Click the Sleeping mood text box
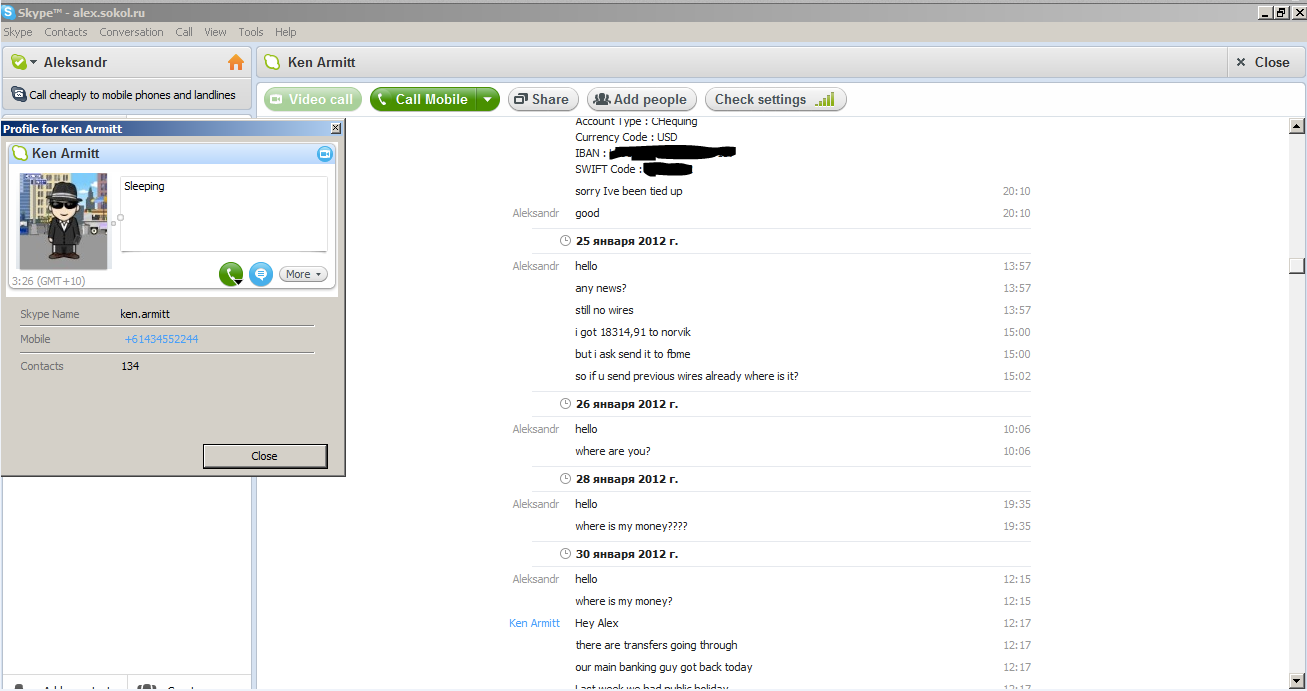The height and width of the screenshot is (691, 1307). 224,214
